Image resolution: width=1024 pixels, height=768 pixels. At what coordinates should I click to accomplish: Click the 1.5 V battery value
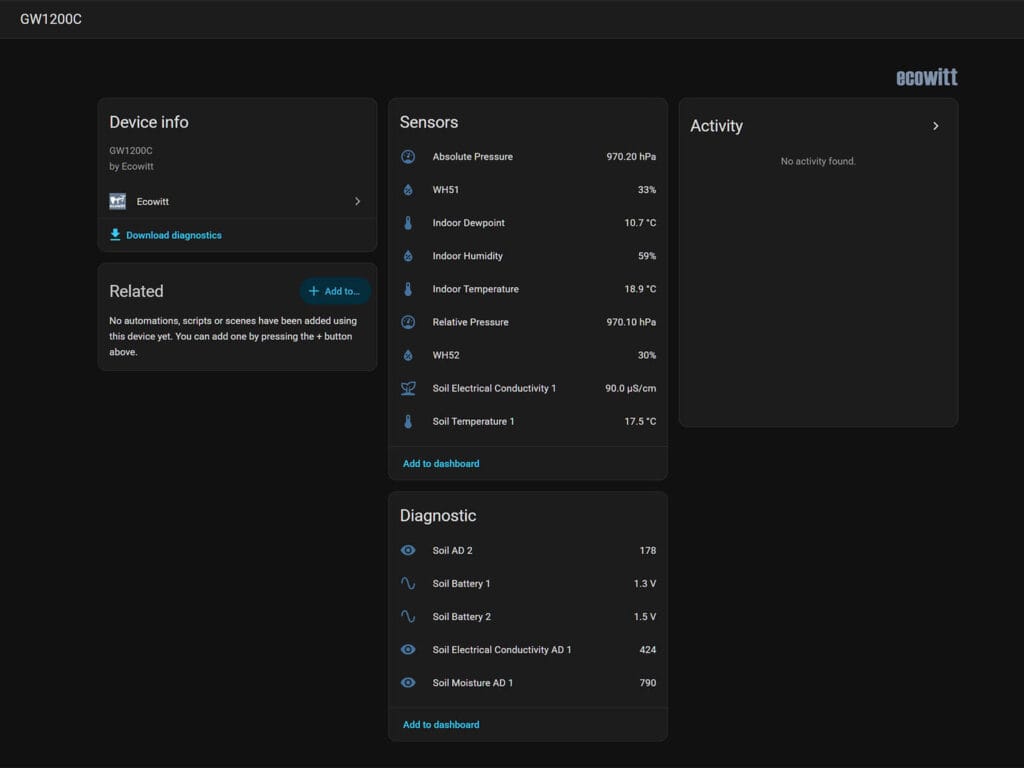(x=645, y=616)
